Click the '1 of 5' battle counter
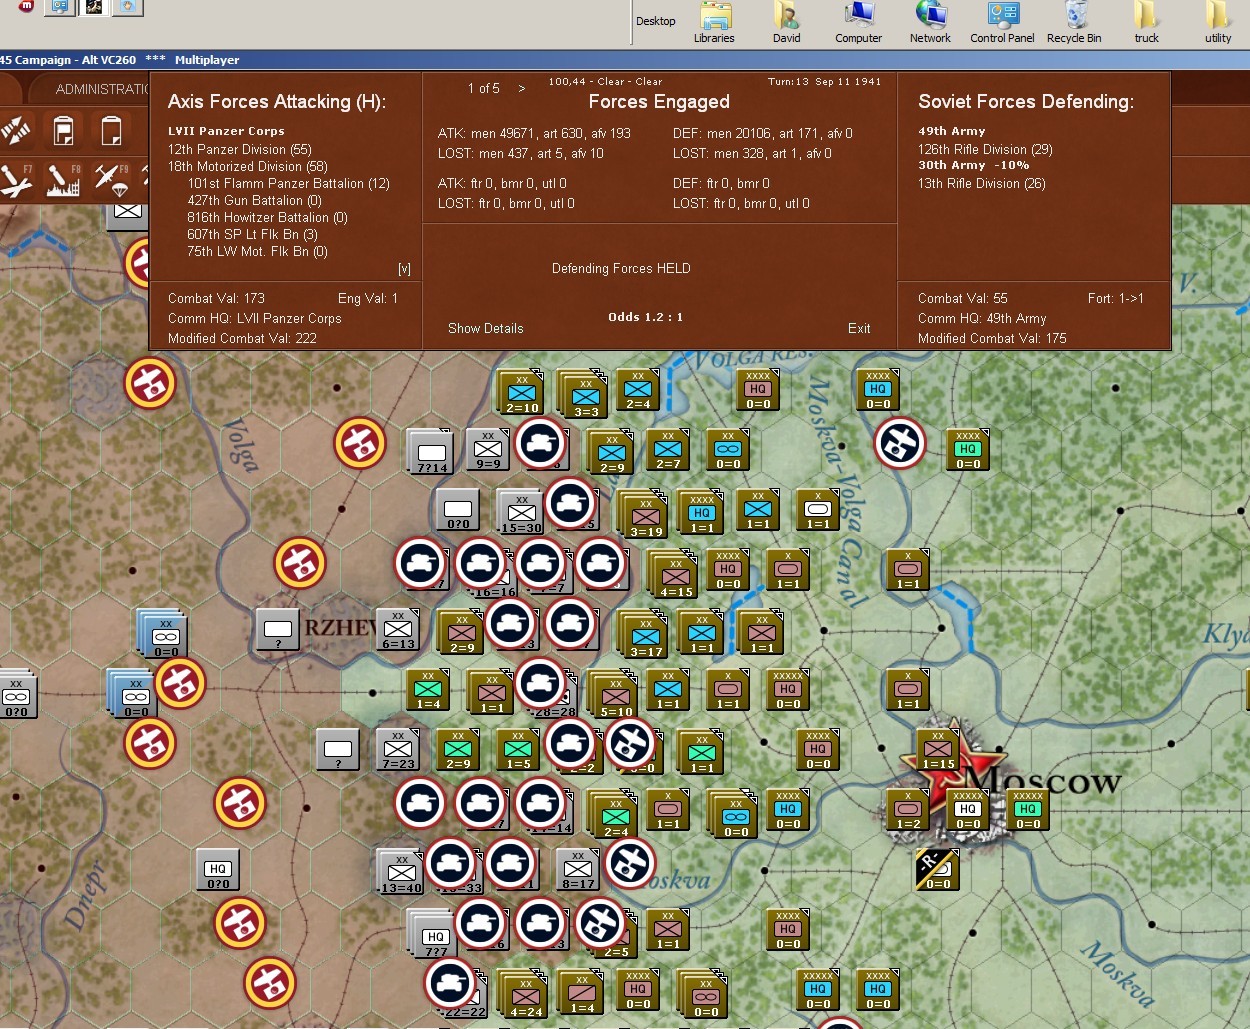This screenshot has height=1029, width=1250. tap(484, 88)
